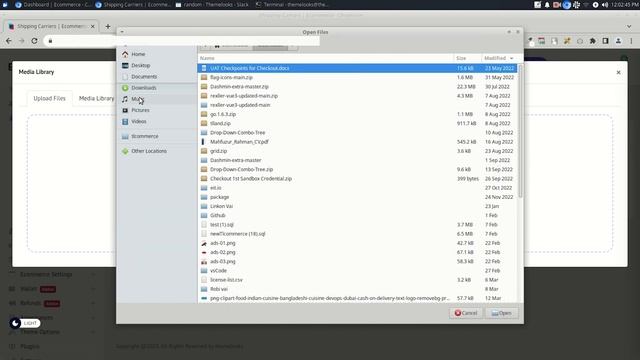Select Linkon Vai folder
Viewport: 640px width, 360px height.
[x=357, y=206]
